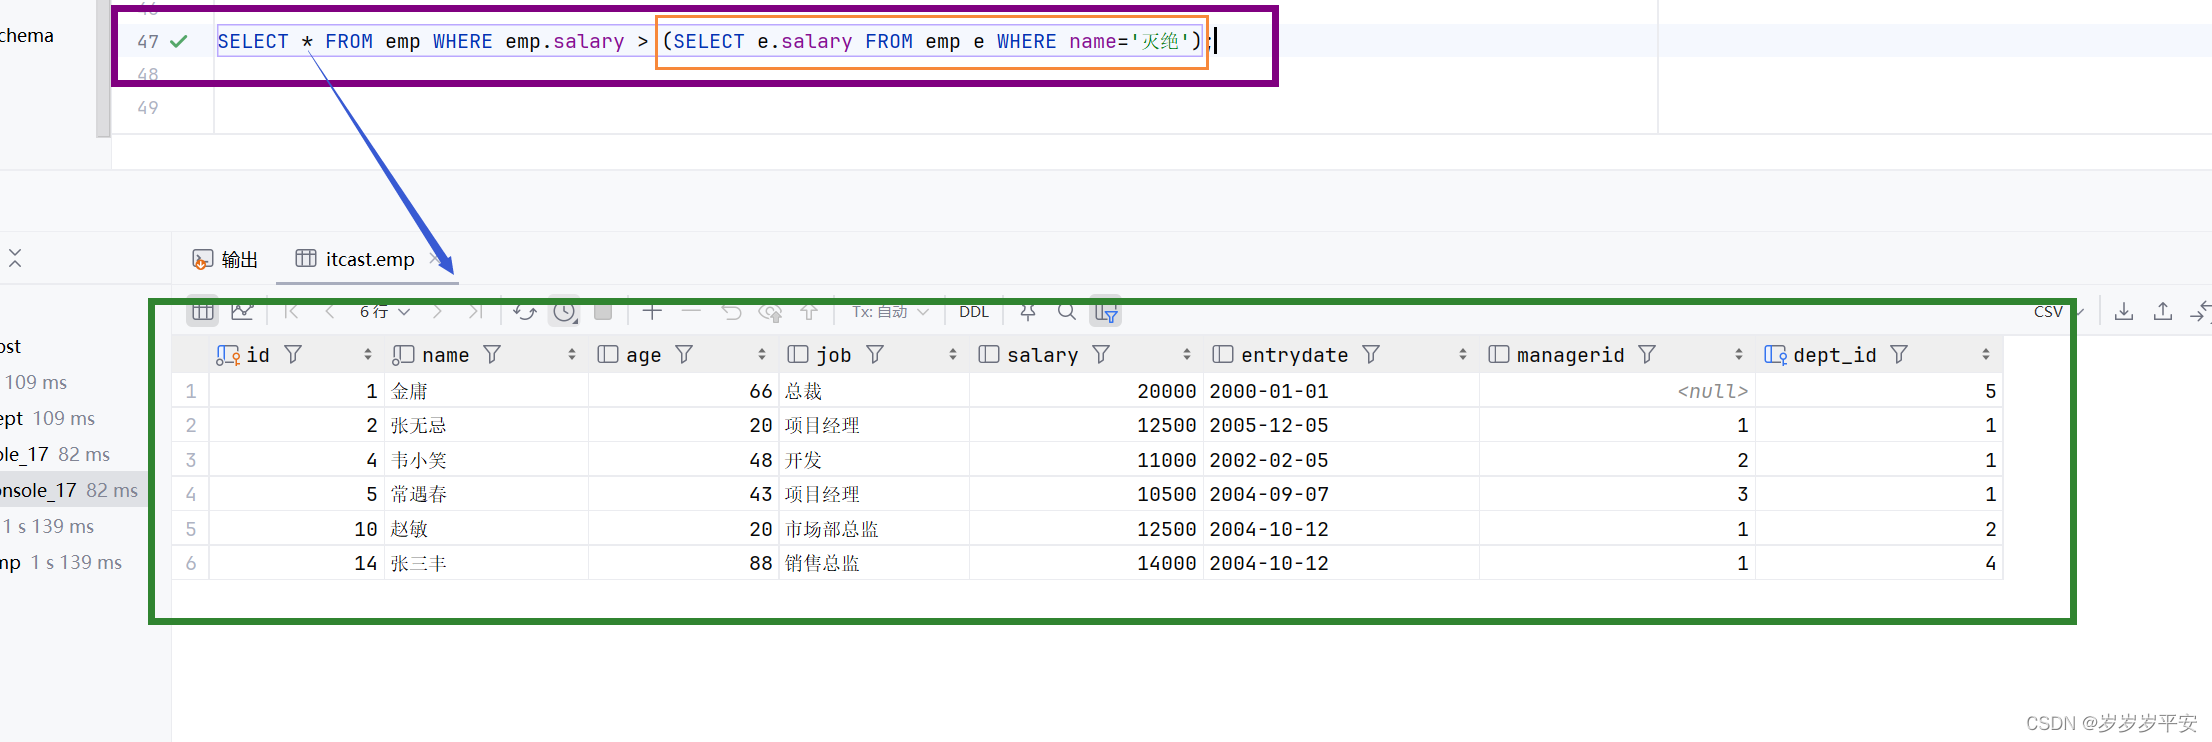Open the CSV export format dropdown
Image resolution: width=2212 pixels, height=742 pixels.
click(x=2058, y=312)
